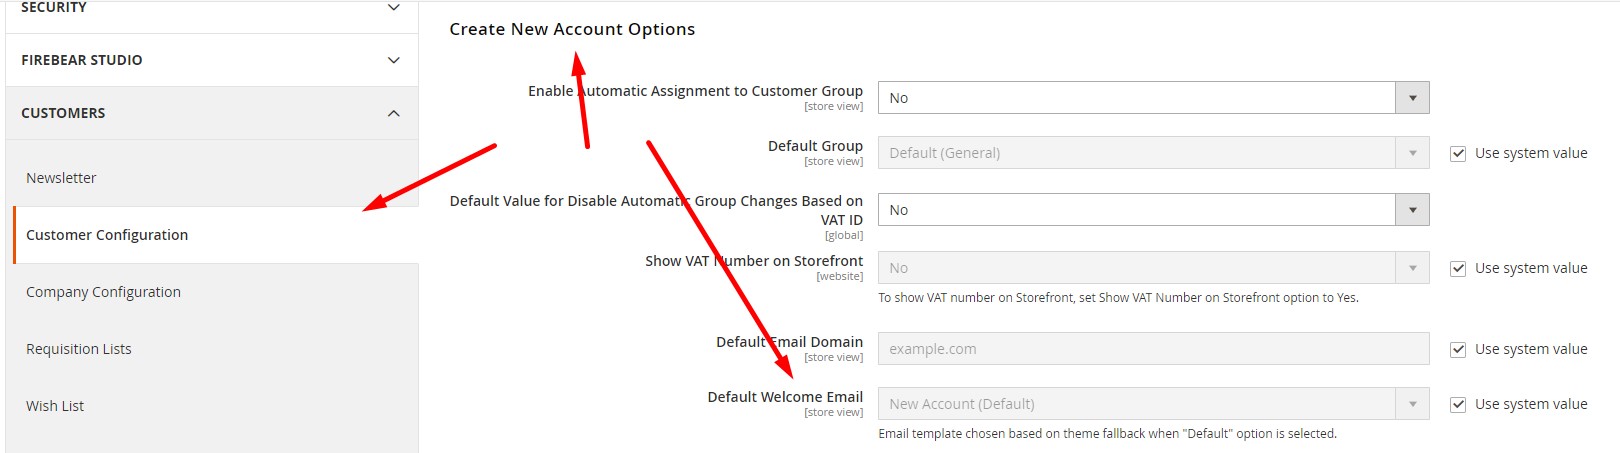1620x453 pixels.
Task: Open the Wish List settings
Action: pos(55,406)
